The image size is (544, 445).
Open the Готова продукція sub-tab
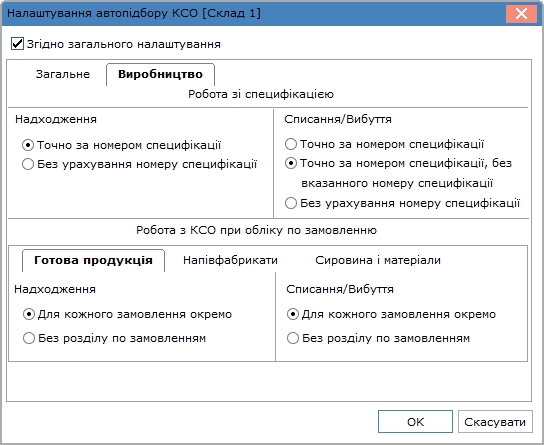pyautogui.click(x=93, y=260)
